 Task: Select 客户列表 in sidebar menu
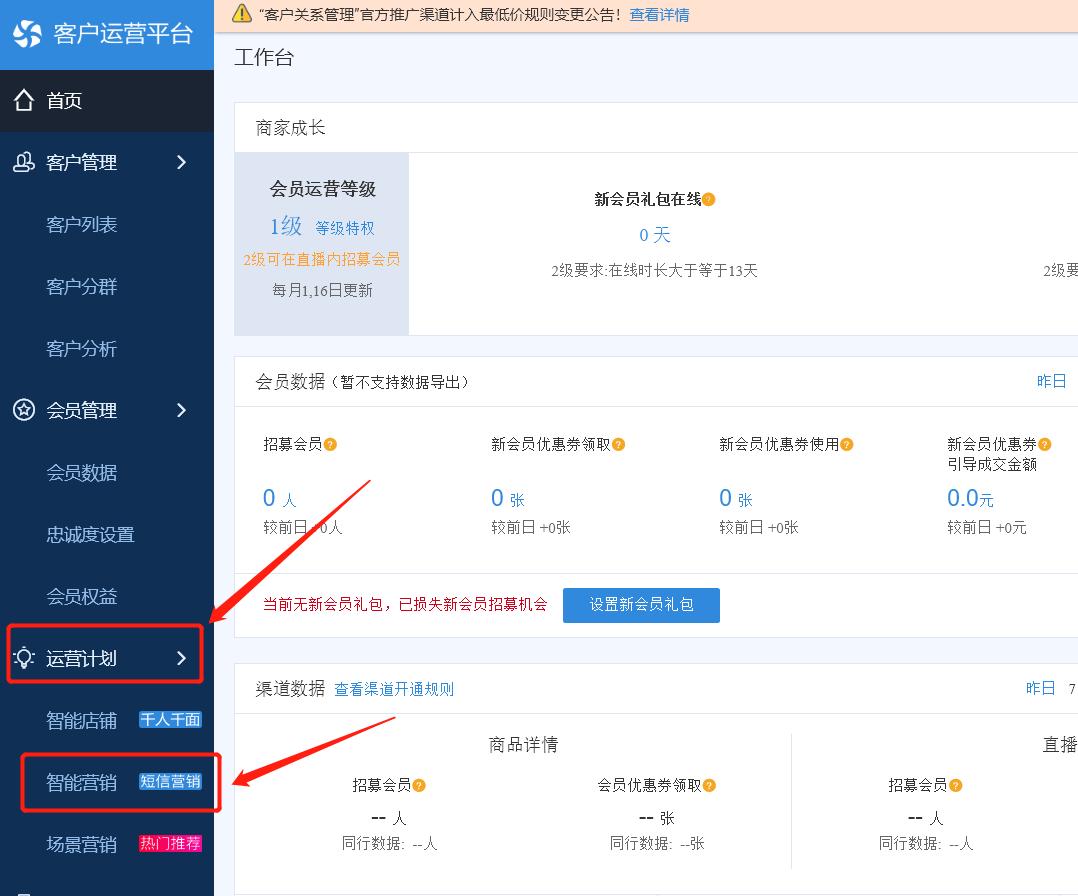81,224
